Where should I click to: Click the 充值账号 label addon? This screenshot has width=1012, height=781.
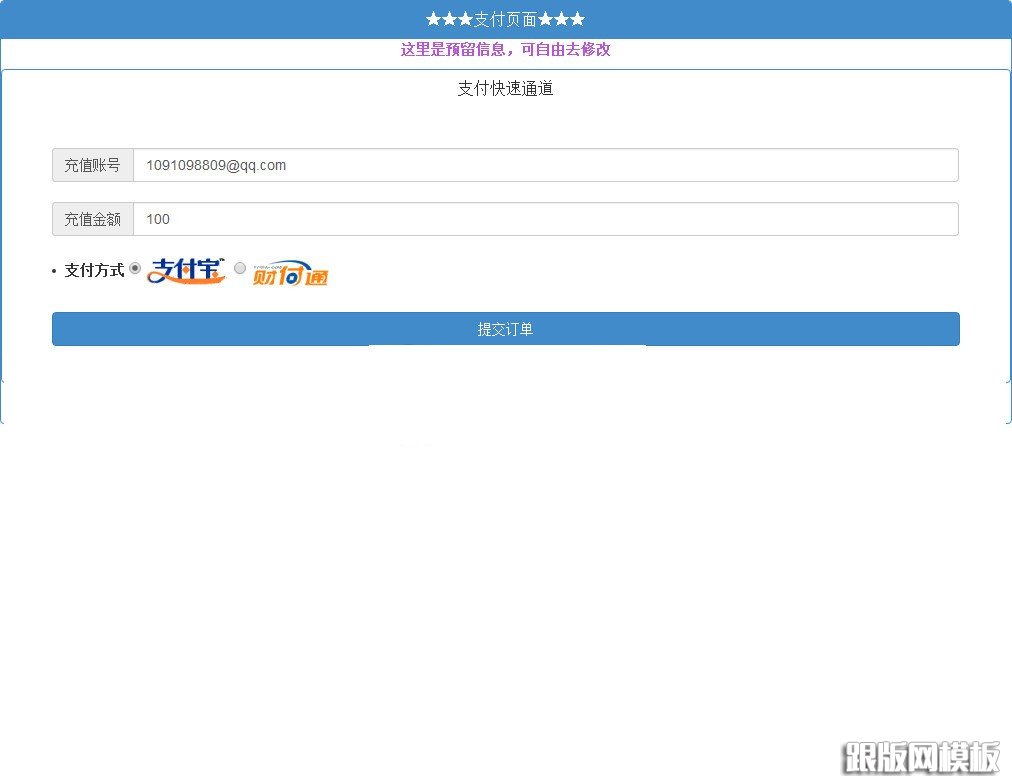pyautogui.click(x=92, y=165)
